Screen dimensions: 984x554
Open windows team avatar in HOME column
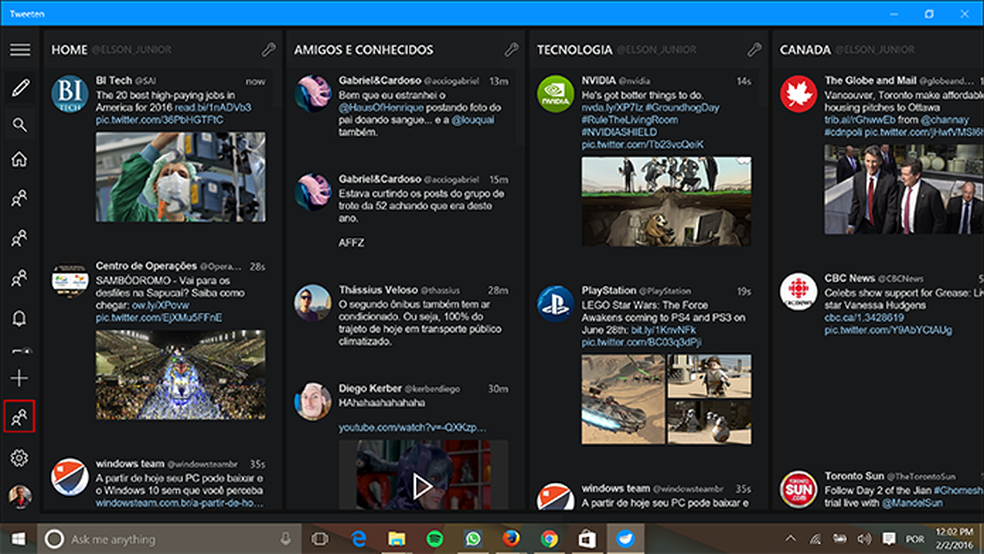point(70,477)
